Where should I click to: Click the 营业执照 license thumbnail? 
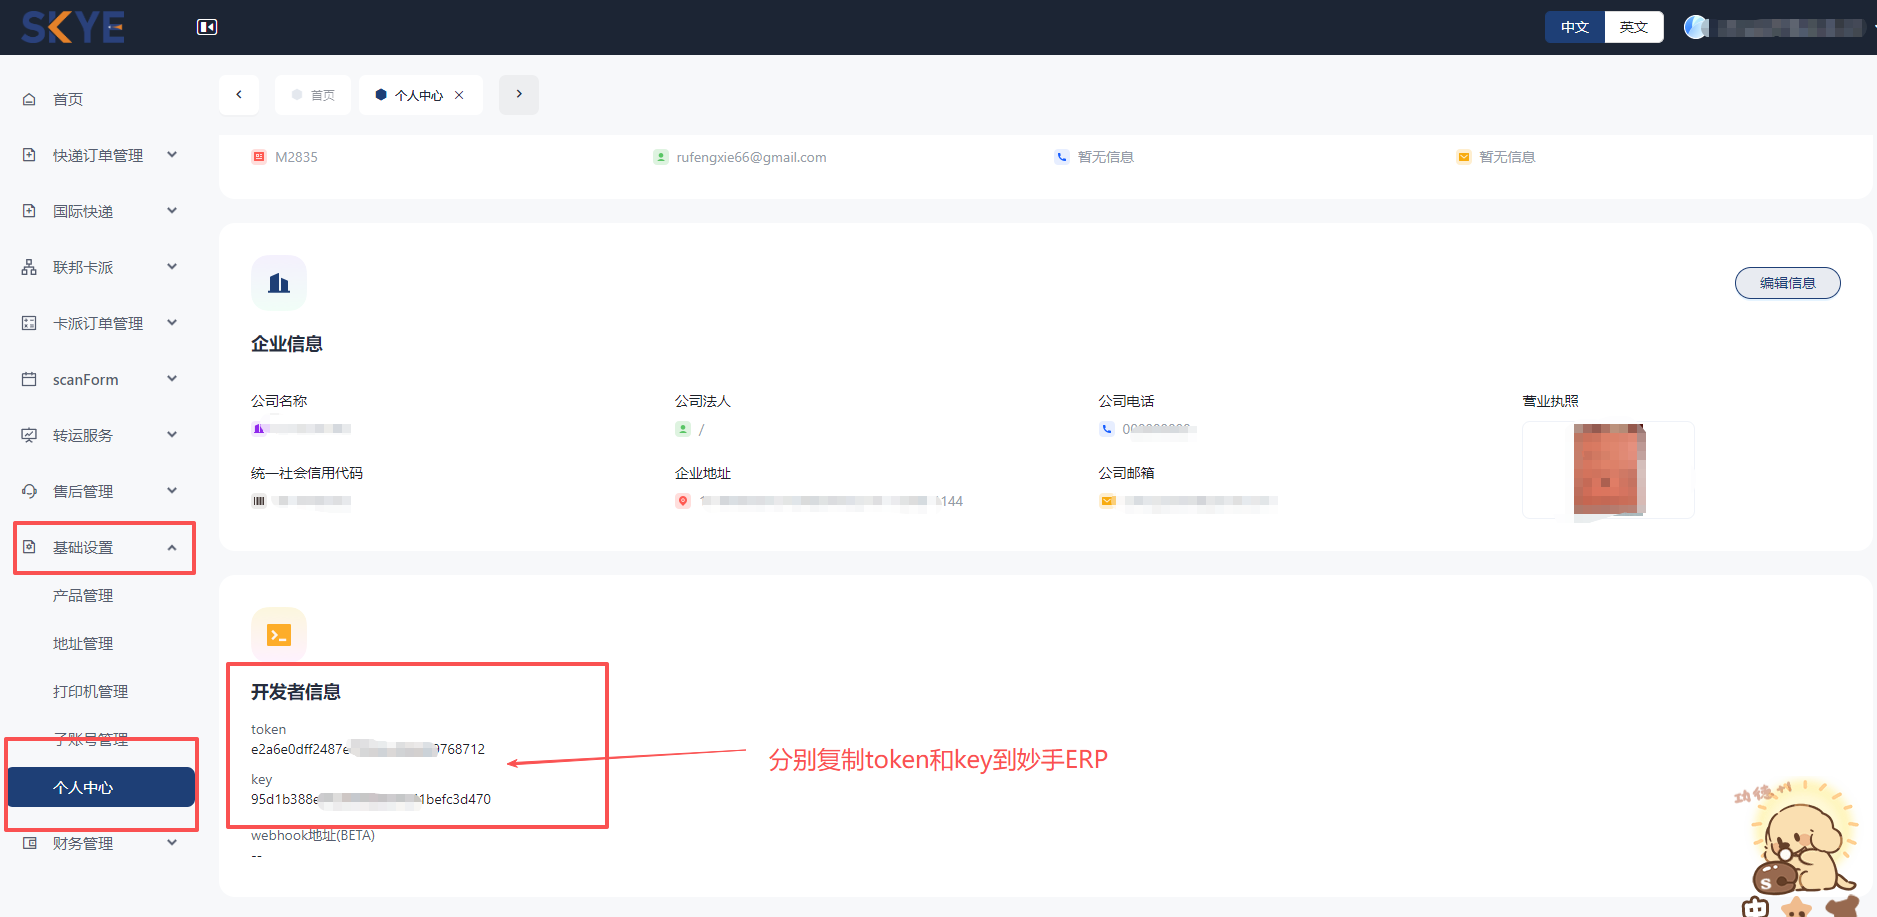pyautogui.click(x=1607, y=470)
